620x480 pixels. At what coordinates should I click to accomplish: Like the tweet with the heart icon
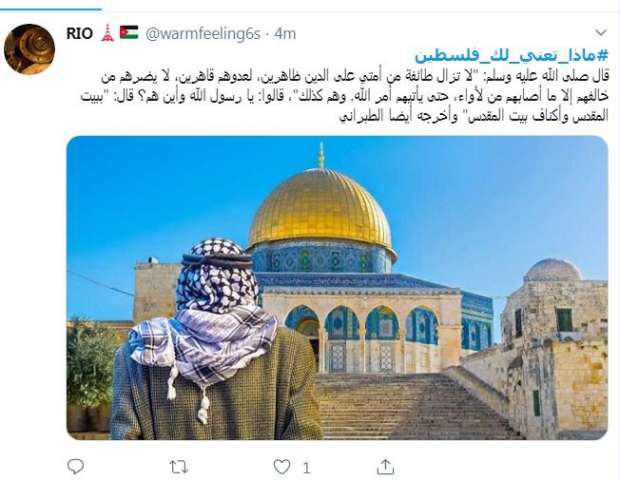[x=282, y=467]
